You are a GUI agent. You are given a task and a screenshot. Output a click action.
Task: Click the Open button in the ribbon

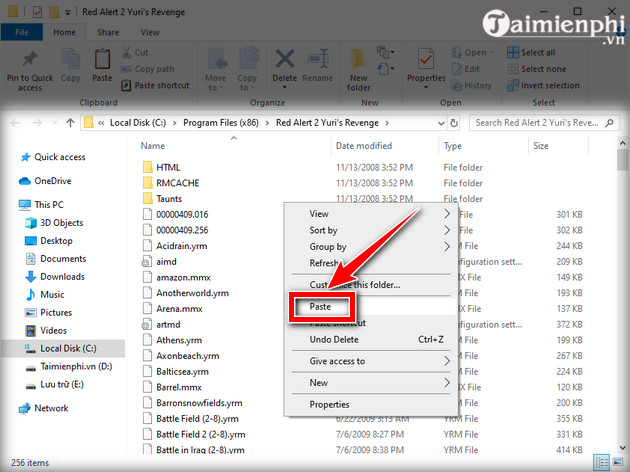[x=472, y=53]
